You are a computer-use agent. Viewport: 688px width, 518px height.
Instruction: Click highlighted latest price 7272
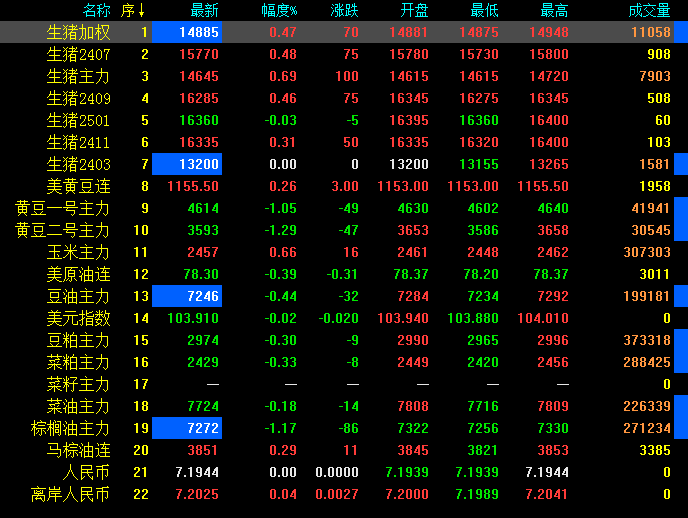coord(187,428)
